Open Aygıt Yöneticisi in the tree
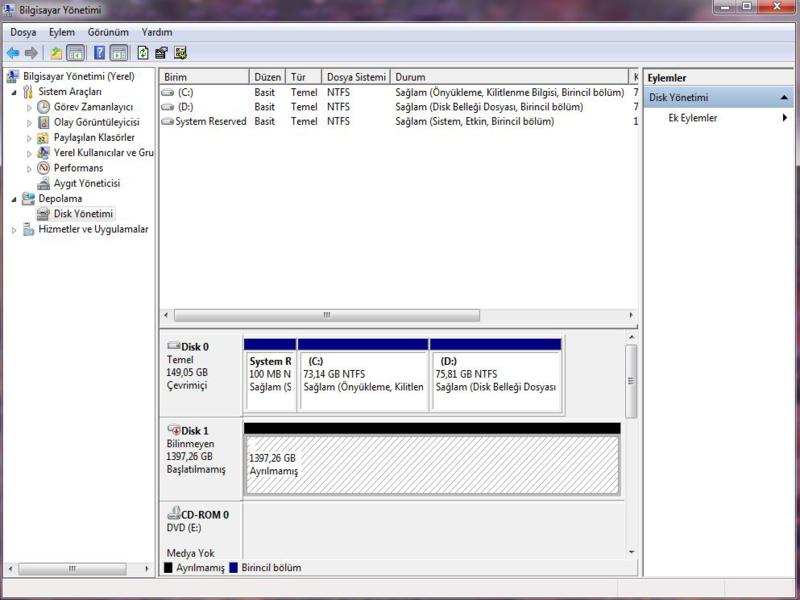This screenshot has height=600, width=800. point(86,184)
